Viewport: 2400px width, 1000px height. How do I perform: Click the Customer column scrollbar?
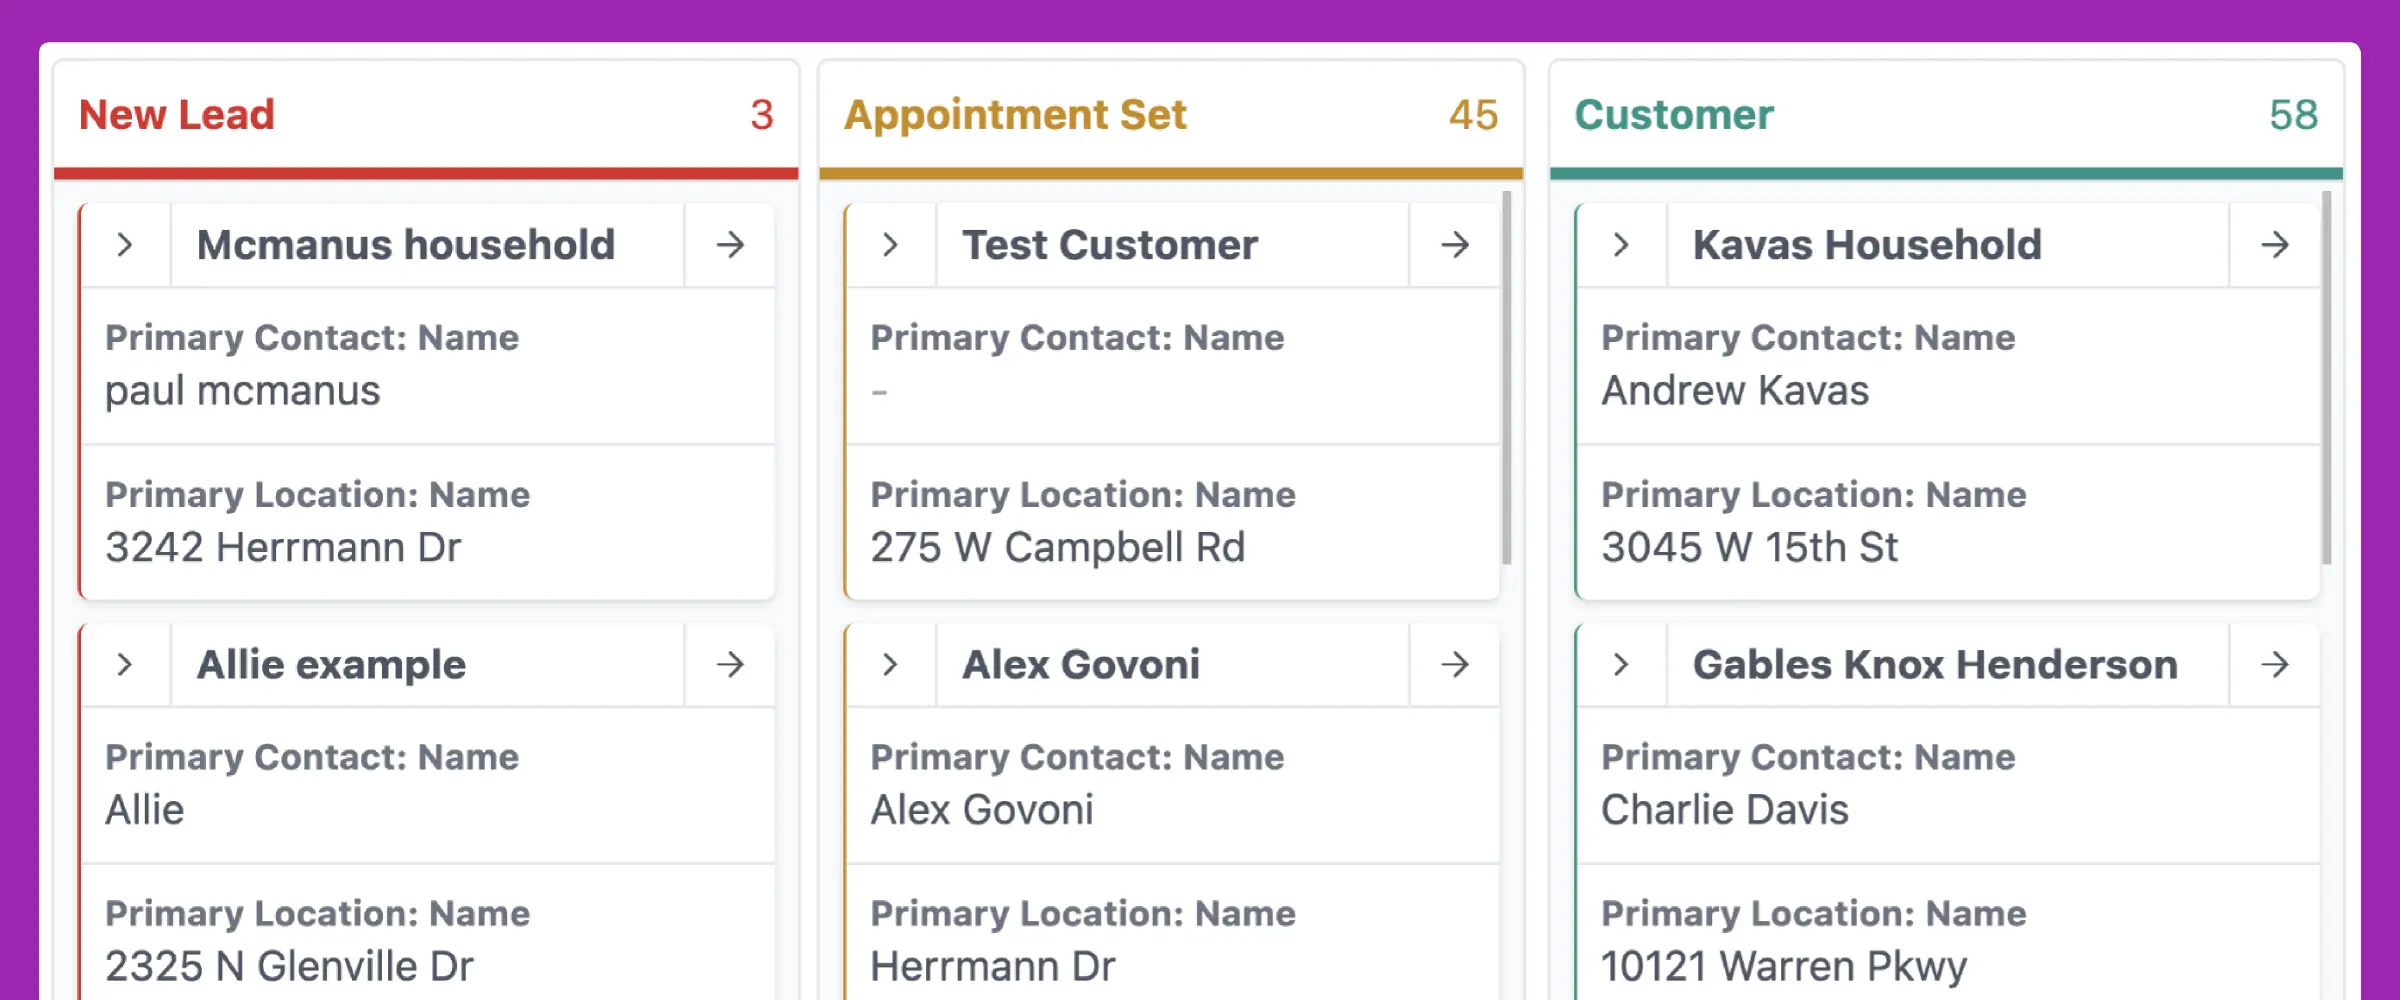pos(2327,378)
